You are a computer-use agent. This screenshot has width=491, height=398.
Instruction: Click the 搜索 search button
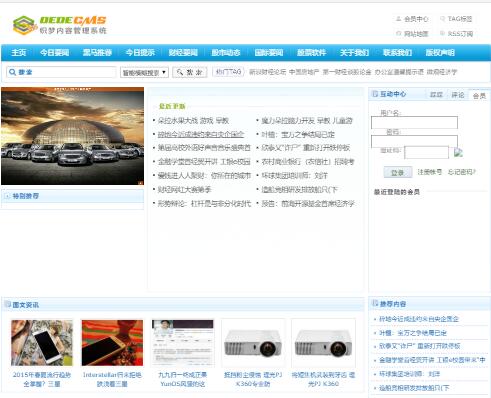(x=190, y=72)
